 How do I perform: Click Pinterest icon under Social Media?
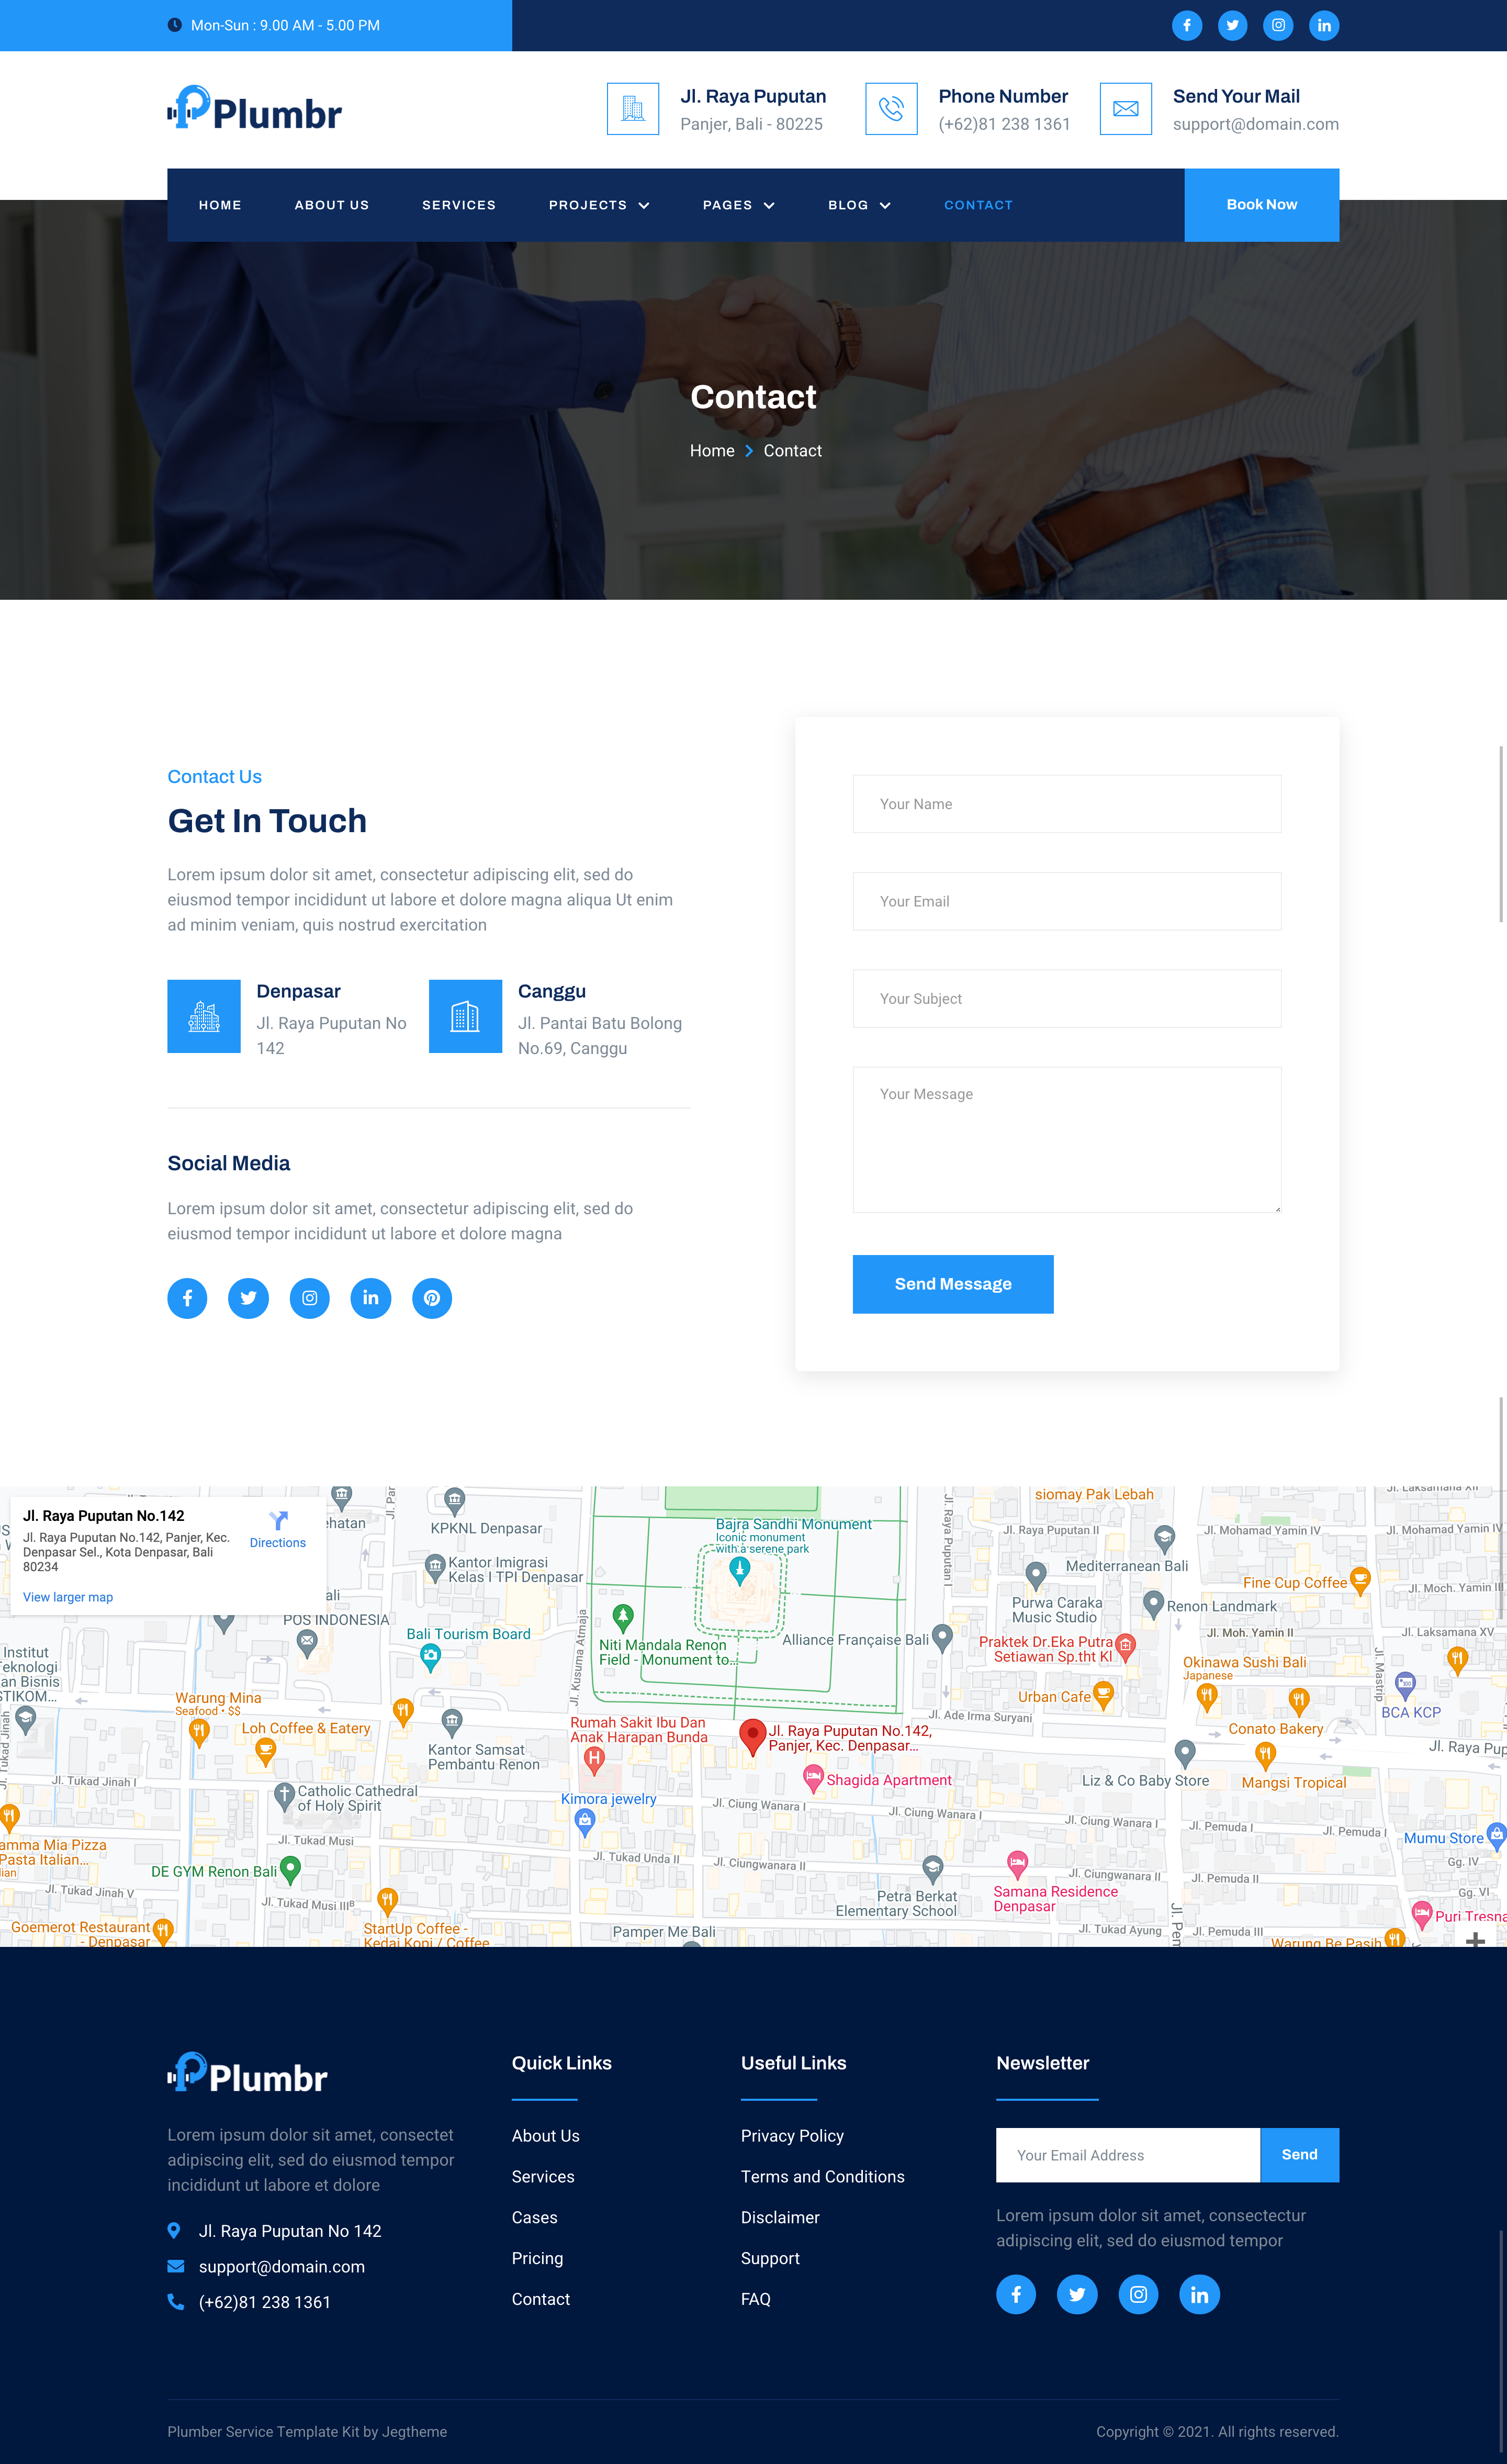click(432, 1298)
